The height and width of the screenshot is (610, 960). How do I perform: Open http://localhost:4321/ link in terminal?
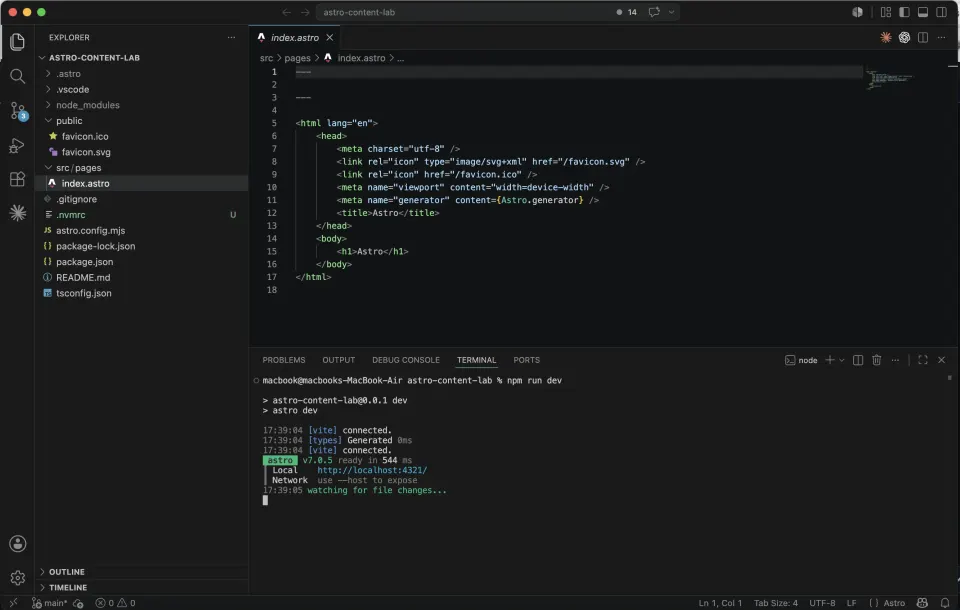coord(372,470)
